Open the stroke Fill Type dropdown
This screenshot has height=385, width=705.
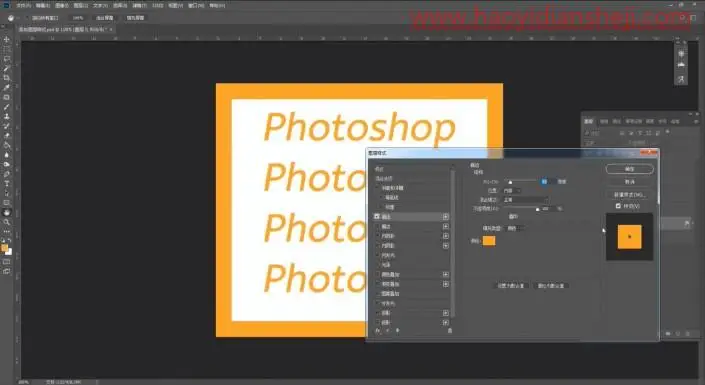click(x=515, y=228)
